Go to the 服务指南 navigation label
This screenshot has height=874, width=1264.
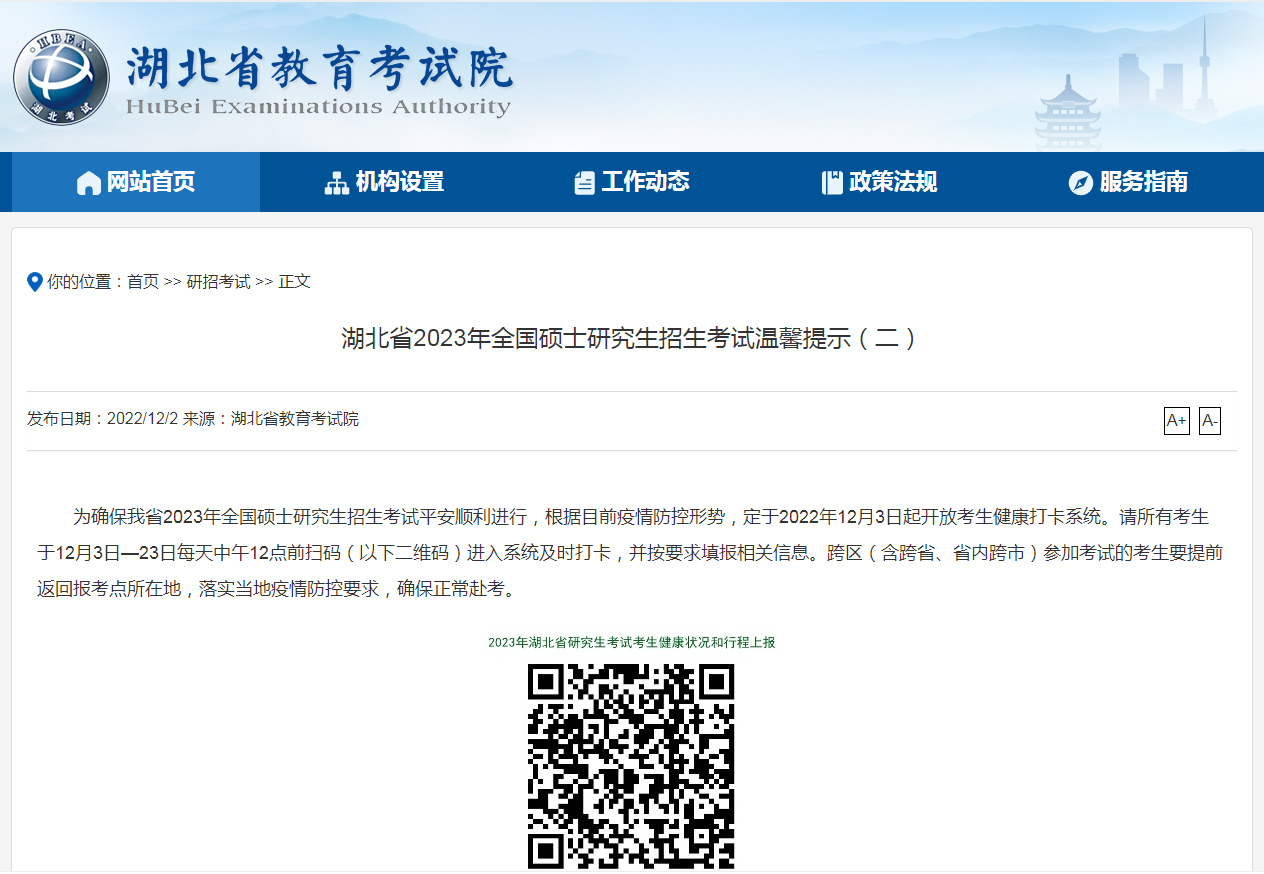[1143, 182]
